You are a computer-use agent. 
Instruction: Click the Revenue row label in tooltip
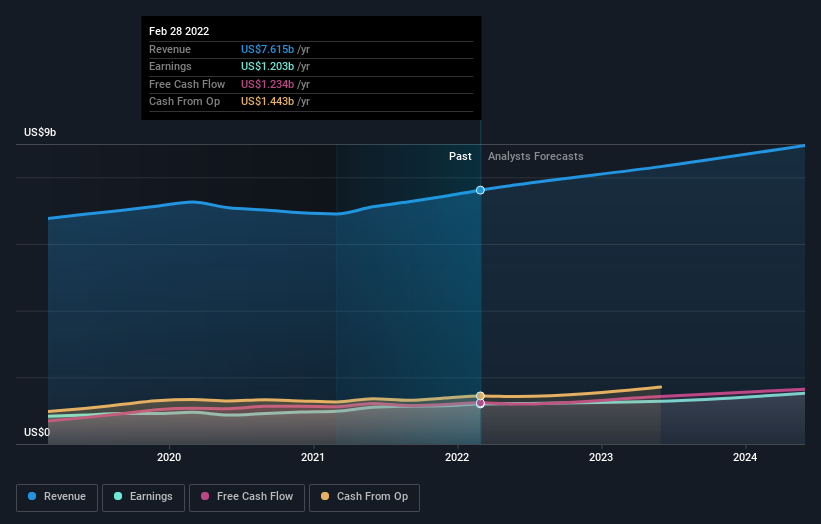coord(170,49)
